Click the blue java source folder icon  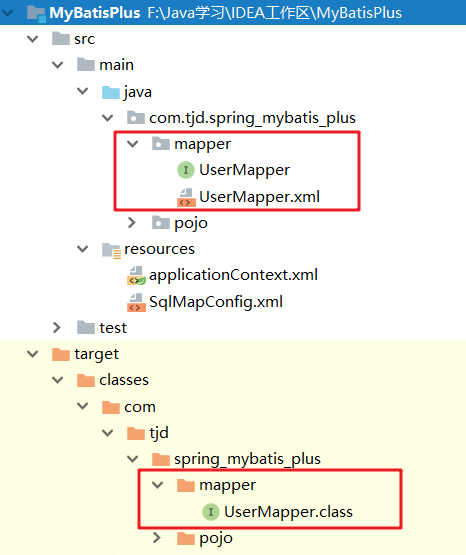[111, 92]
